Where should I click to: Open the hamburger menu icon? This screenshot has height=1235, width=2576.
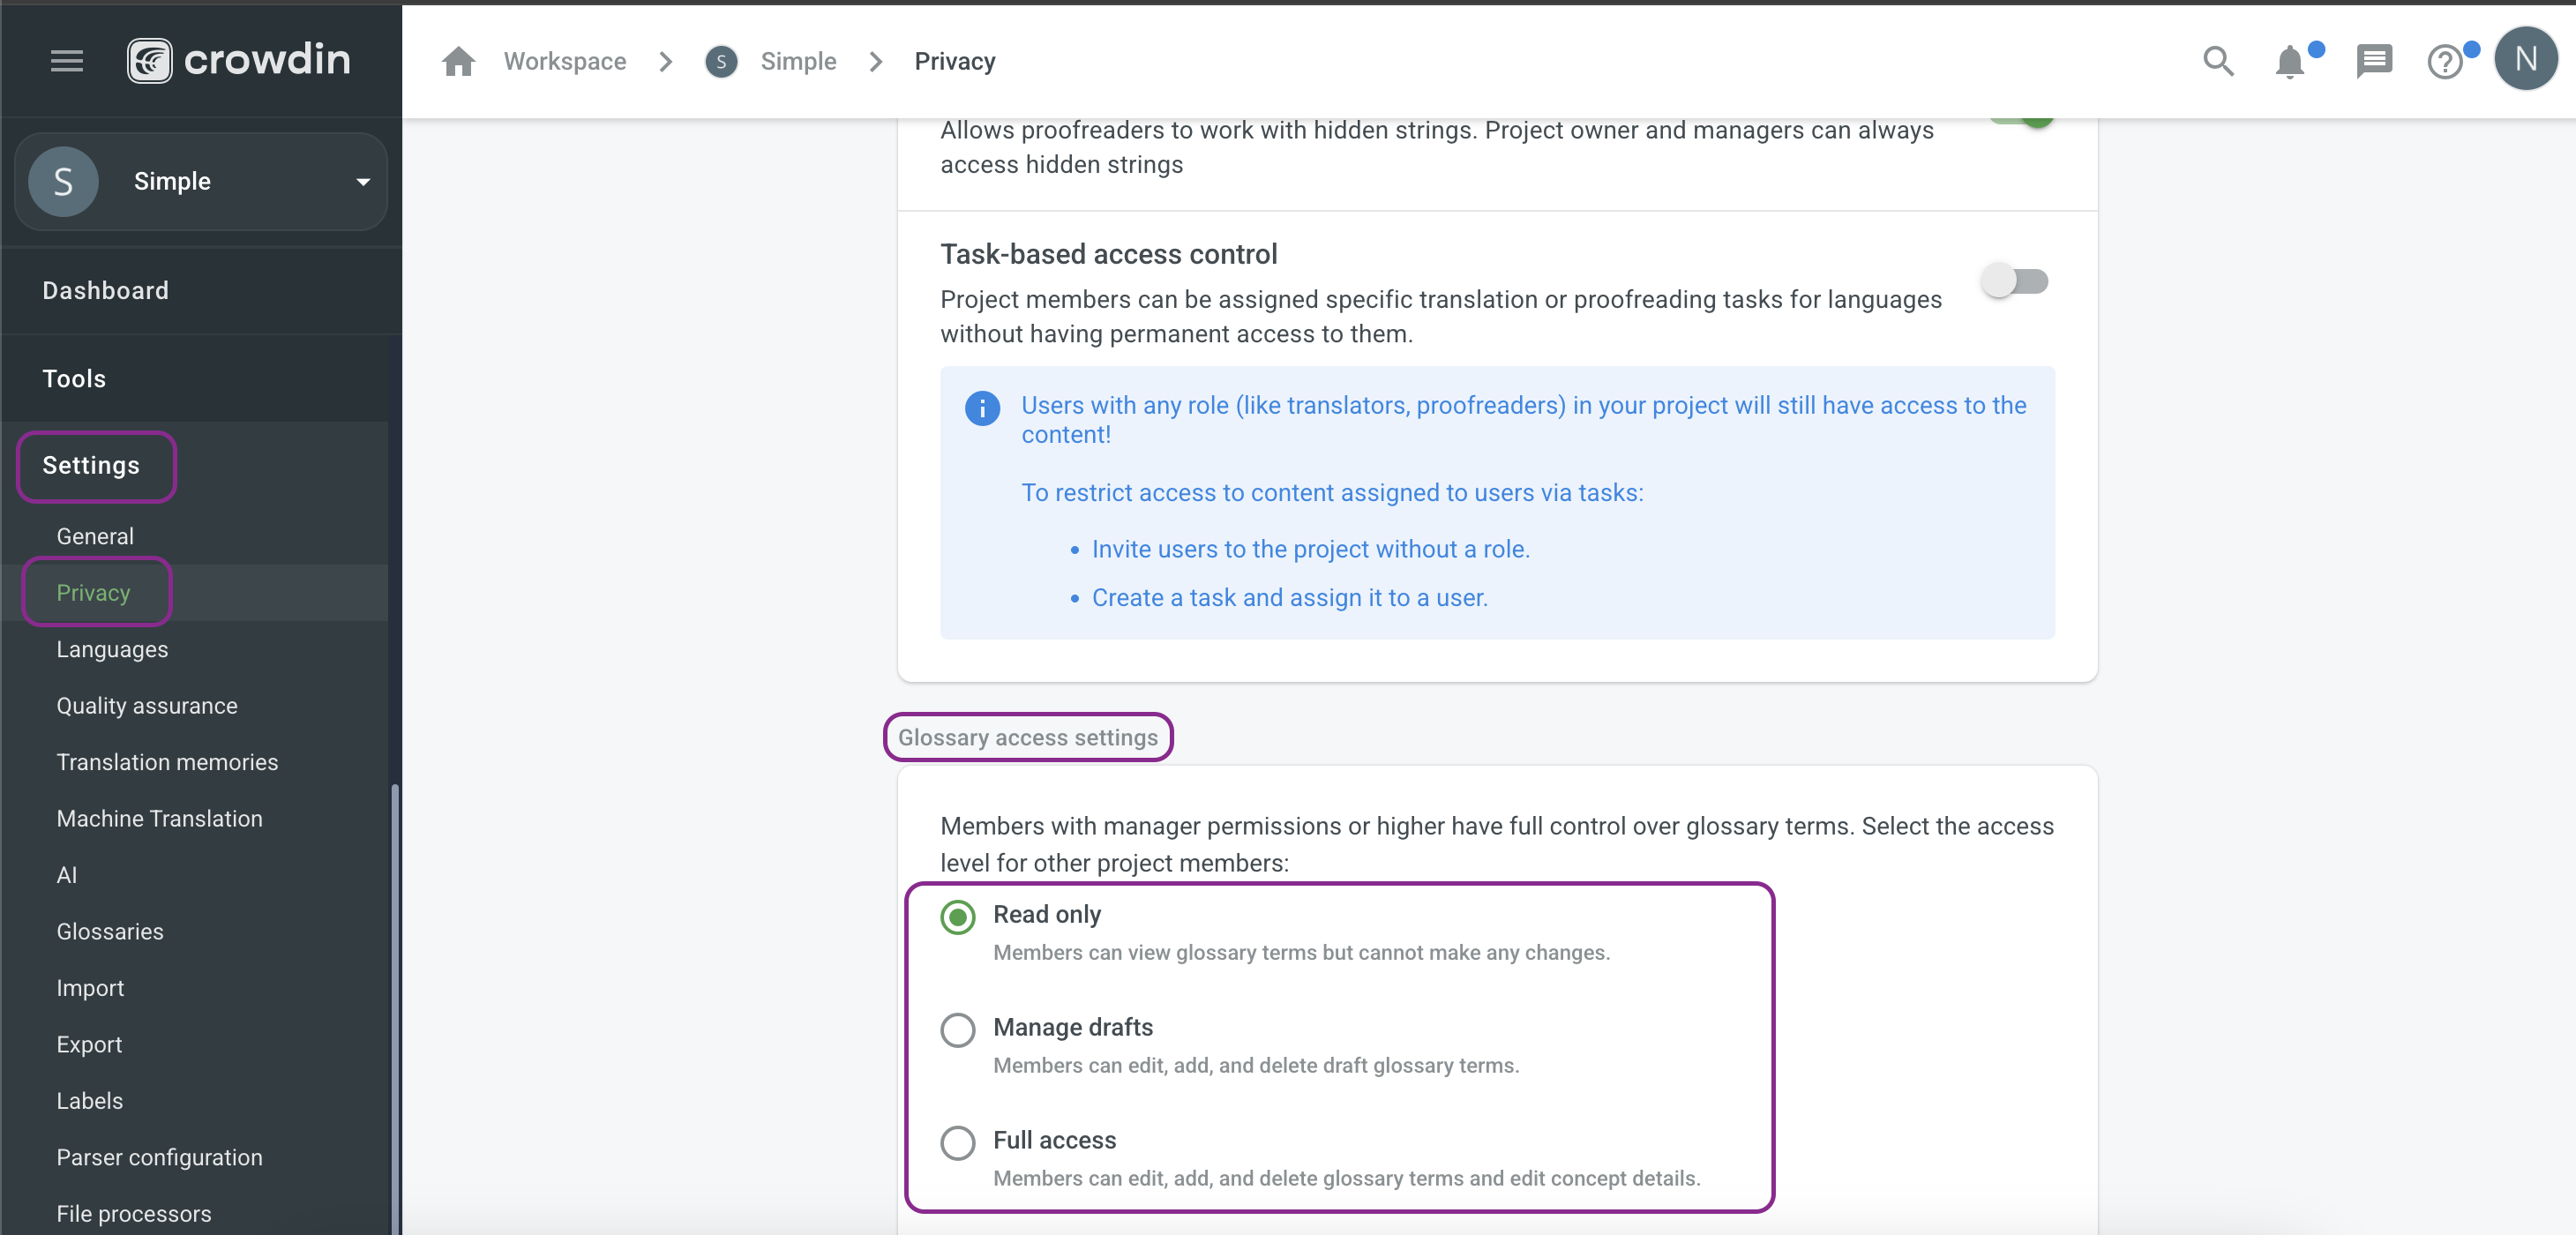point(67,61)
